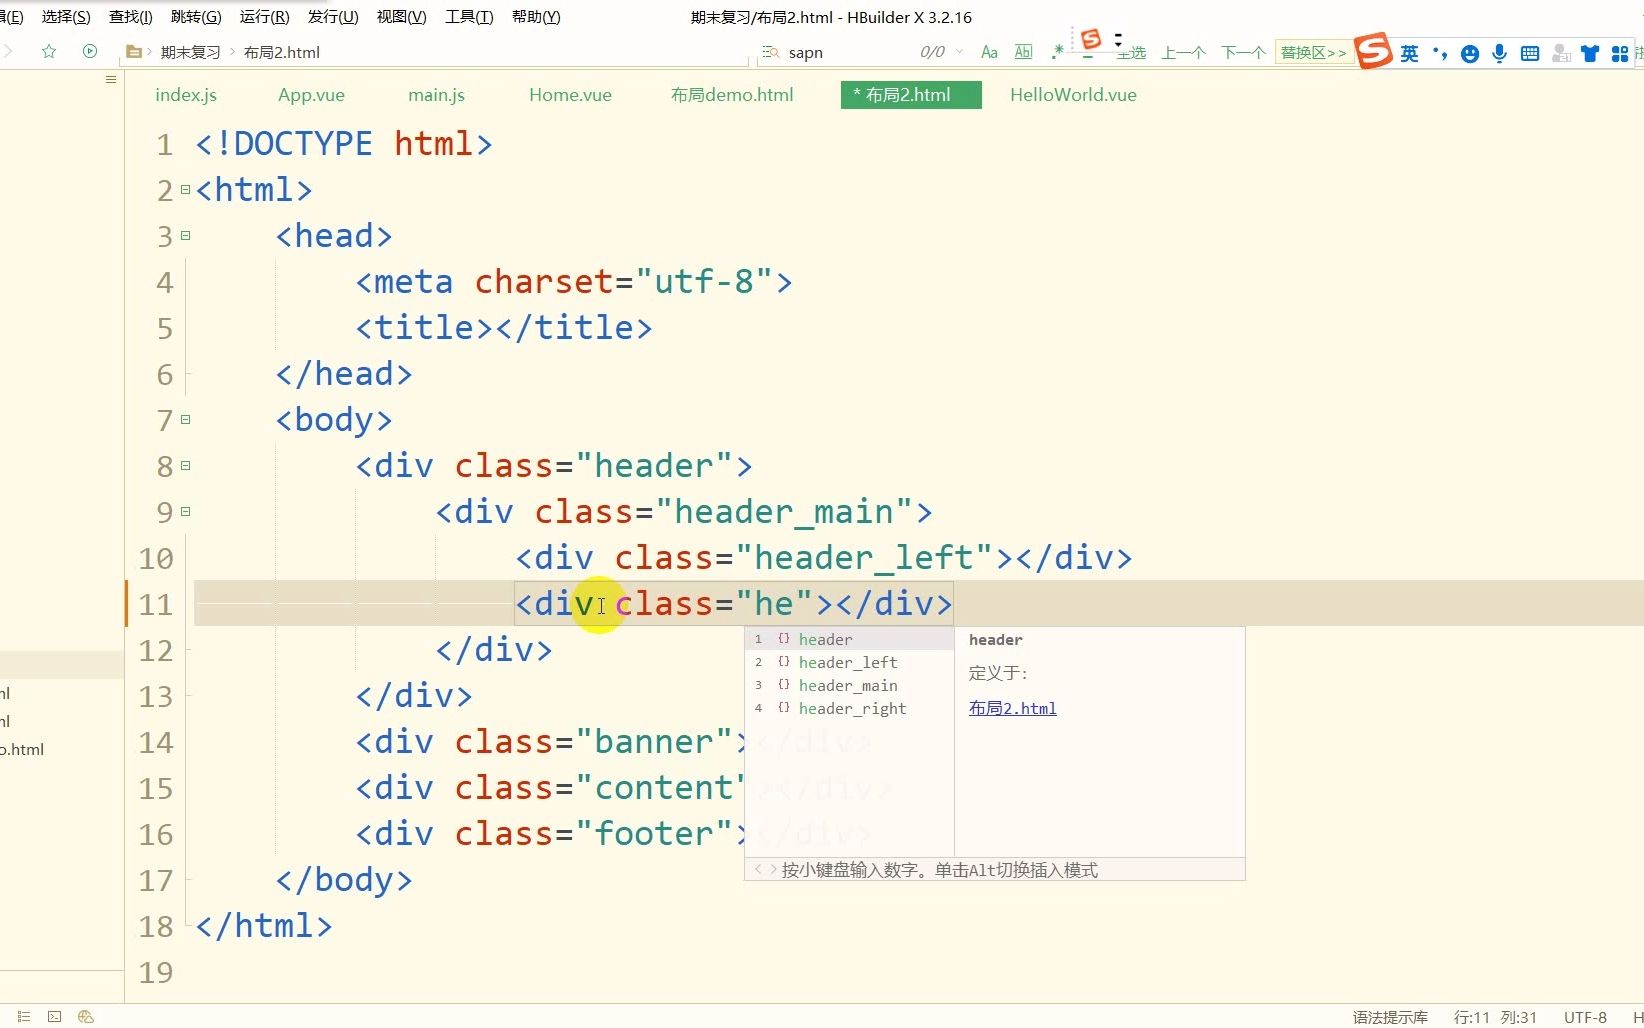Collapse body tag fold on line 7
The width and height of the screenshot is (1644, 1028).
[x=185, y=419]
